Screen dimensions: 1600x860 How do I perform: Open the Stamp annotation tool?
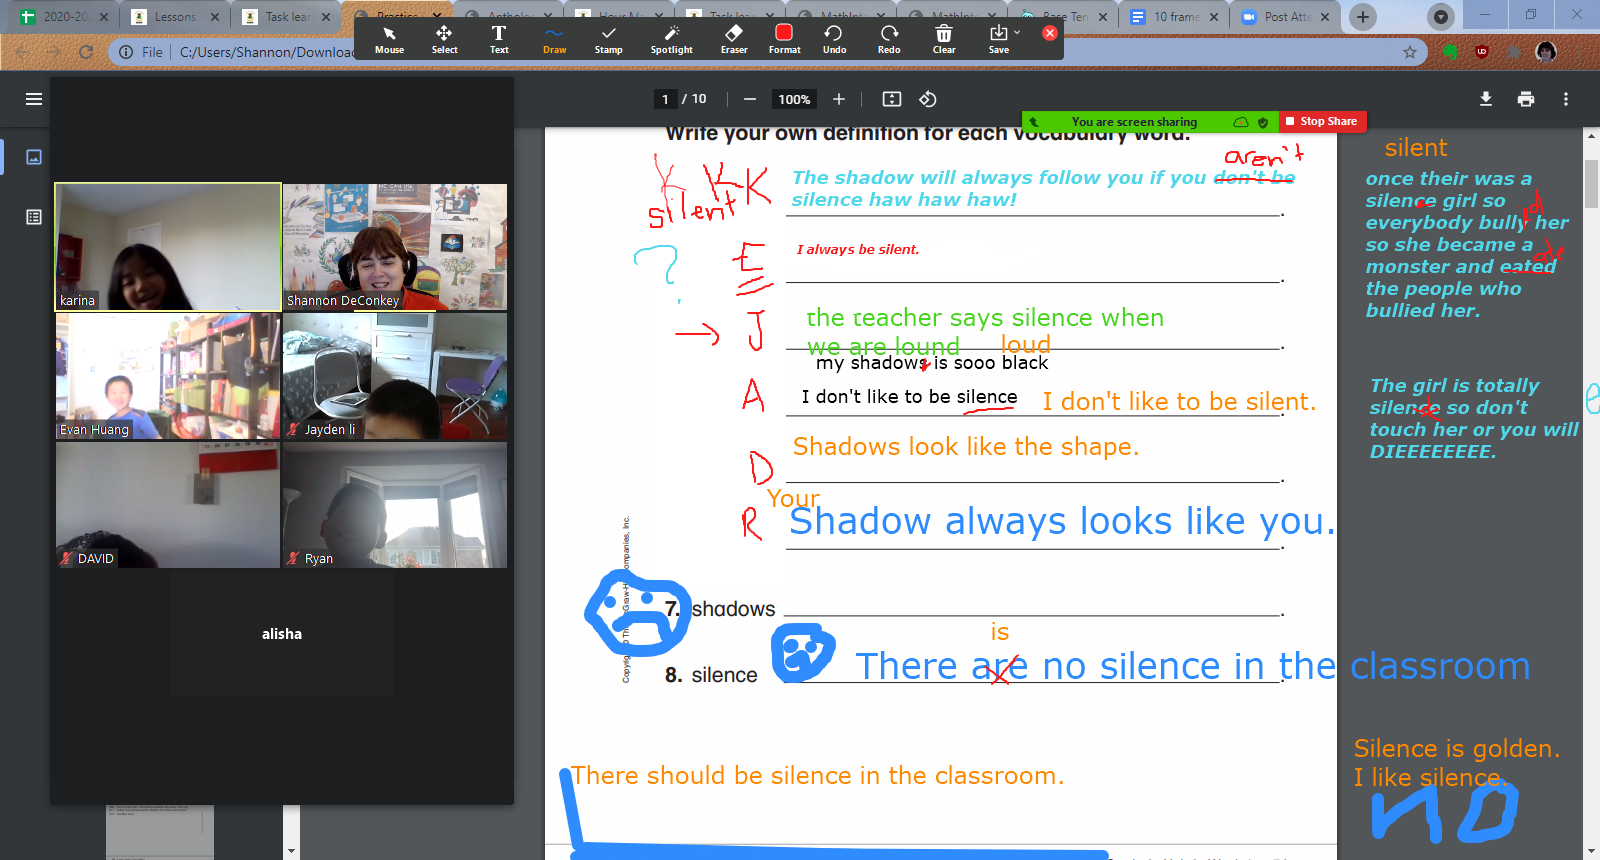click(608, 40)
